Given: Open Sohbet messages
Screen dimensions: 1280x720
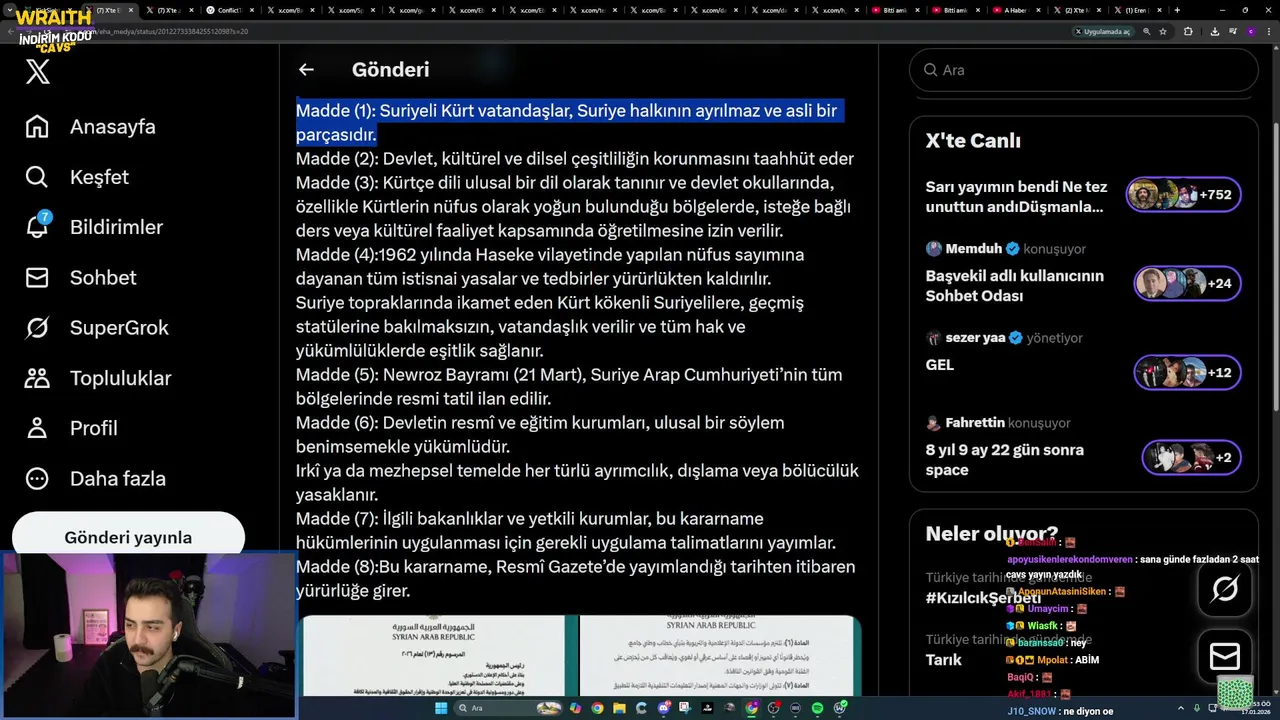Looking at the screenshot, I should pyautogui.click(x=81, y=277).
